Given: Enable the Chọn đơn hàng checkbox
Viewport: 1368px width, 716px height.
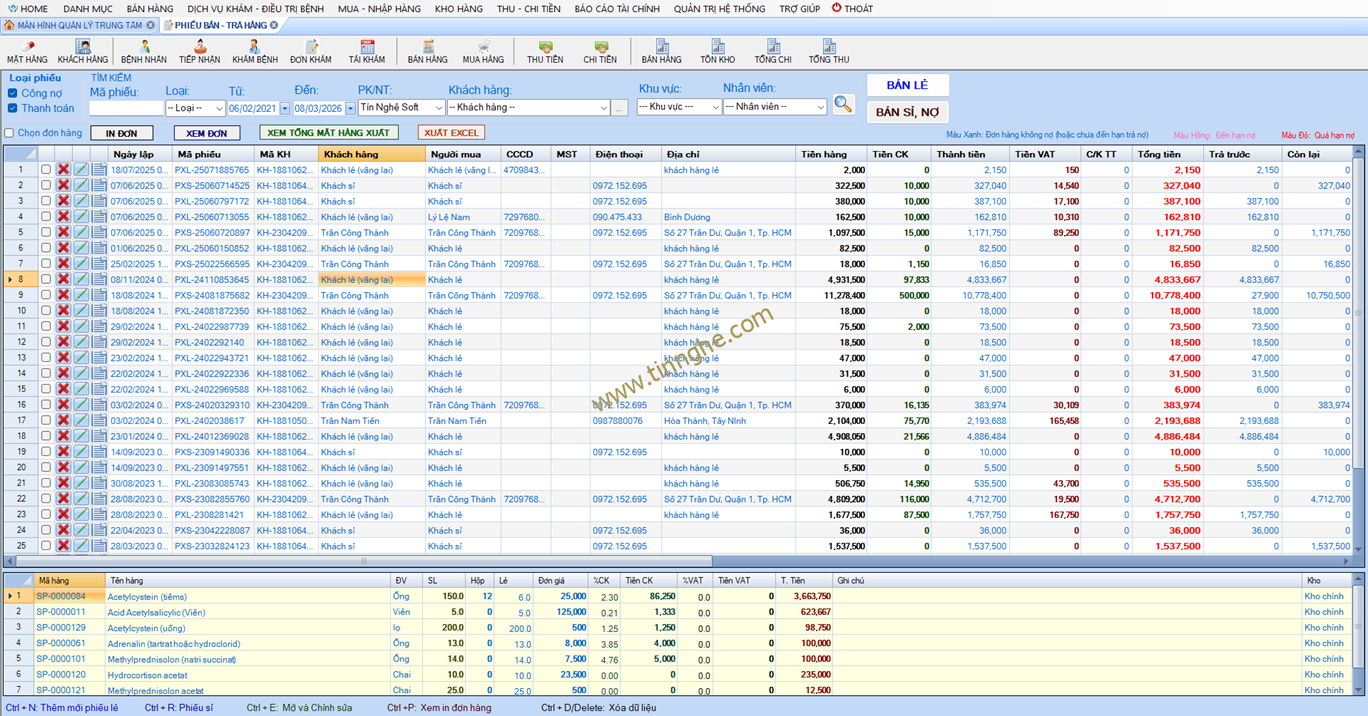Looking at the screenshot, I should (x=10, y=133).
